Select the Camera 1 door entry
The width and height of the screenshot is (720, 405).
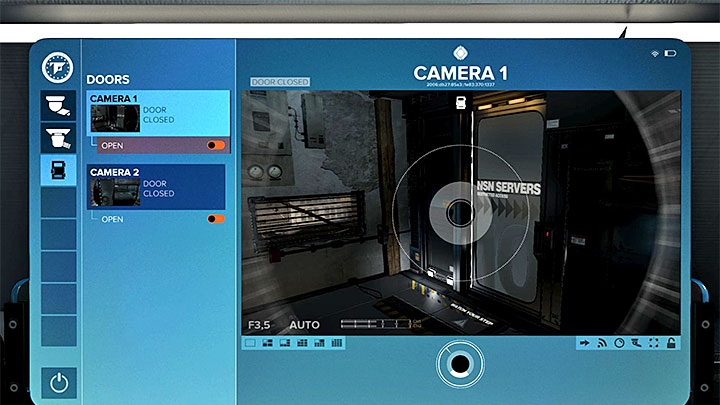[x=158, y=113]
